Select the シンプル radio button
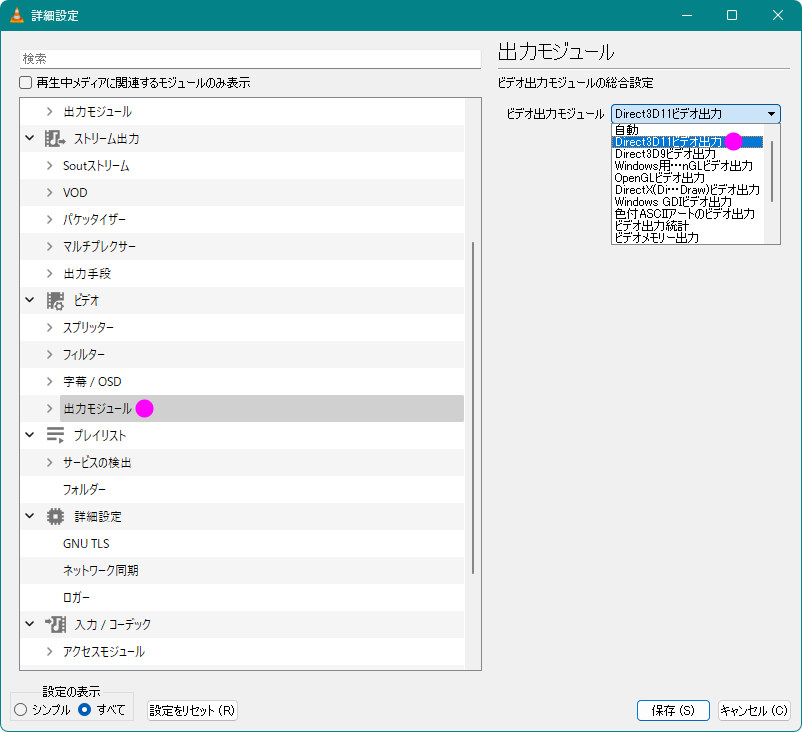Viewport: 802px width, 732px height. tap(20, 709)
